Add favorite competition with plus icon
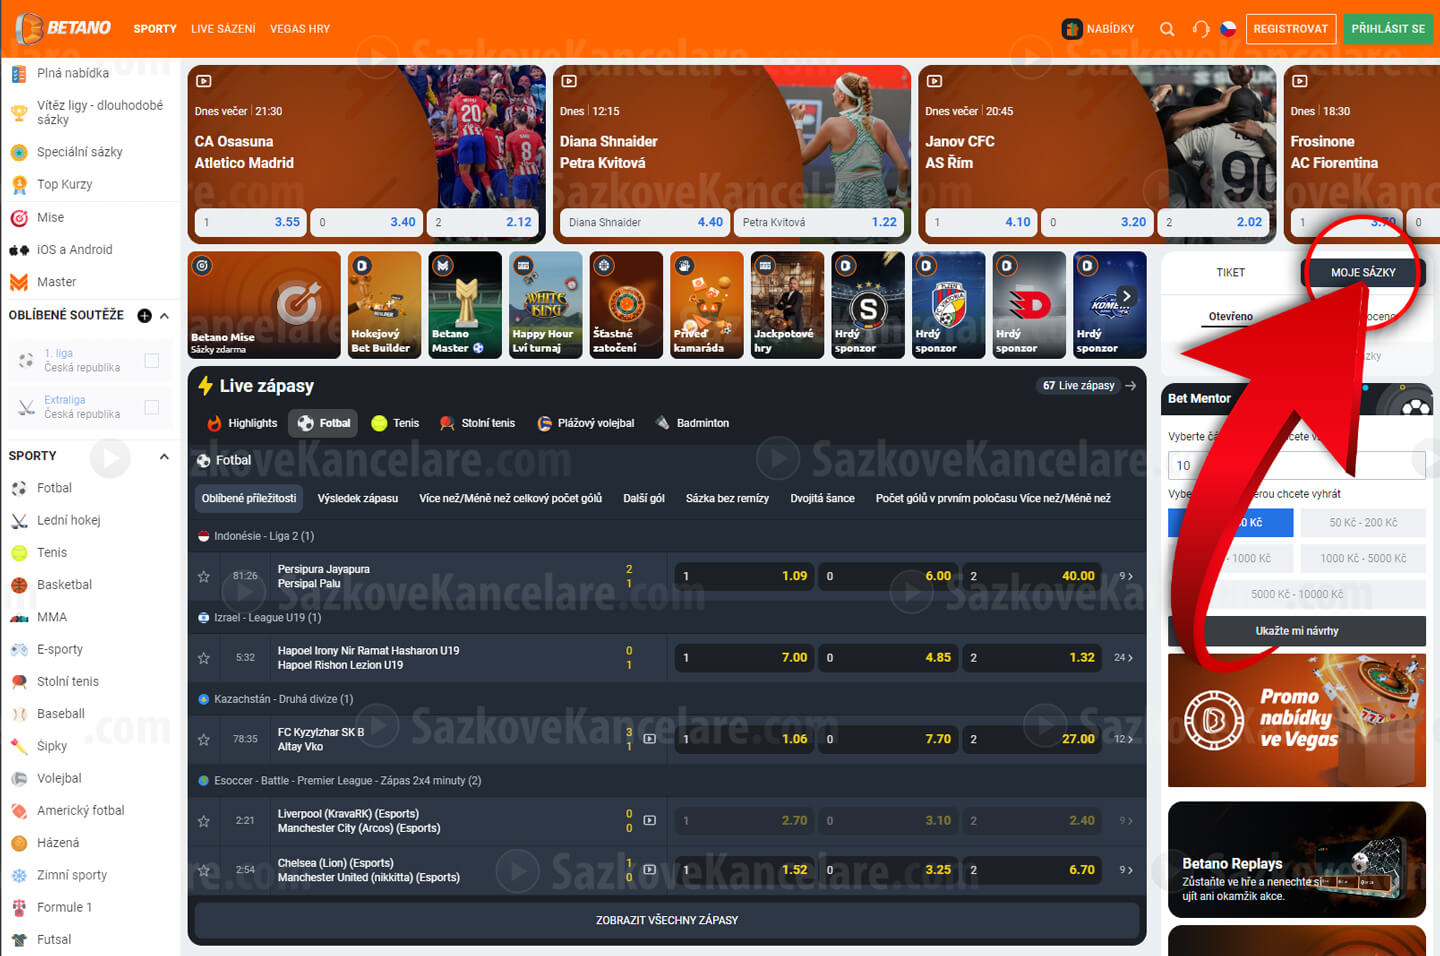The height and width of the screenshot is (956, 1440). 144,315
